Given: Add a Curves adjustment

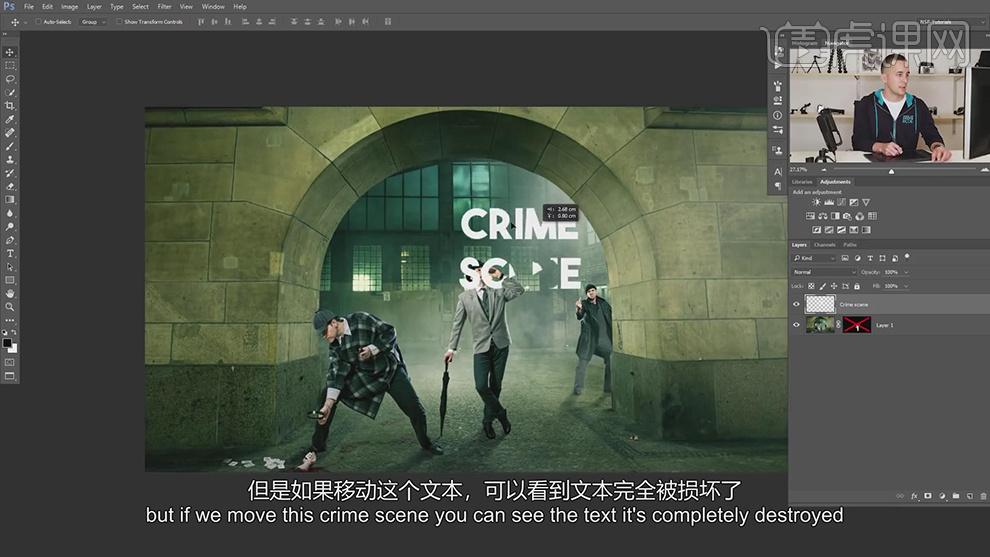Looking at the screenshot, I should coord(841,202).
